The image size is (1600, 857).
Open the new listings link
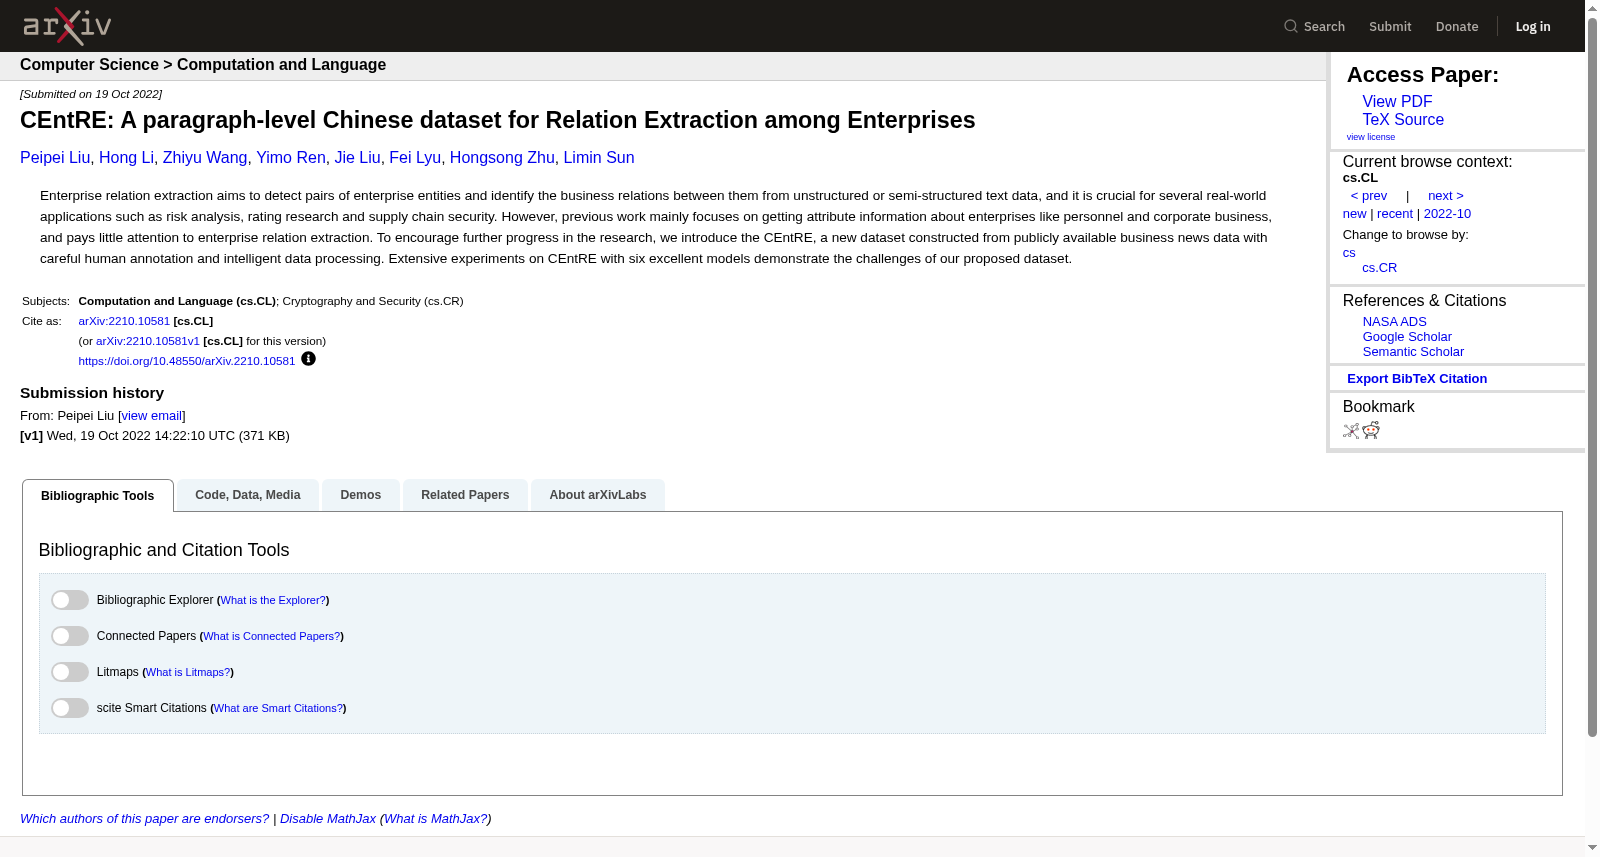tap(1354, 214)
